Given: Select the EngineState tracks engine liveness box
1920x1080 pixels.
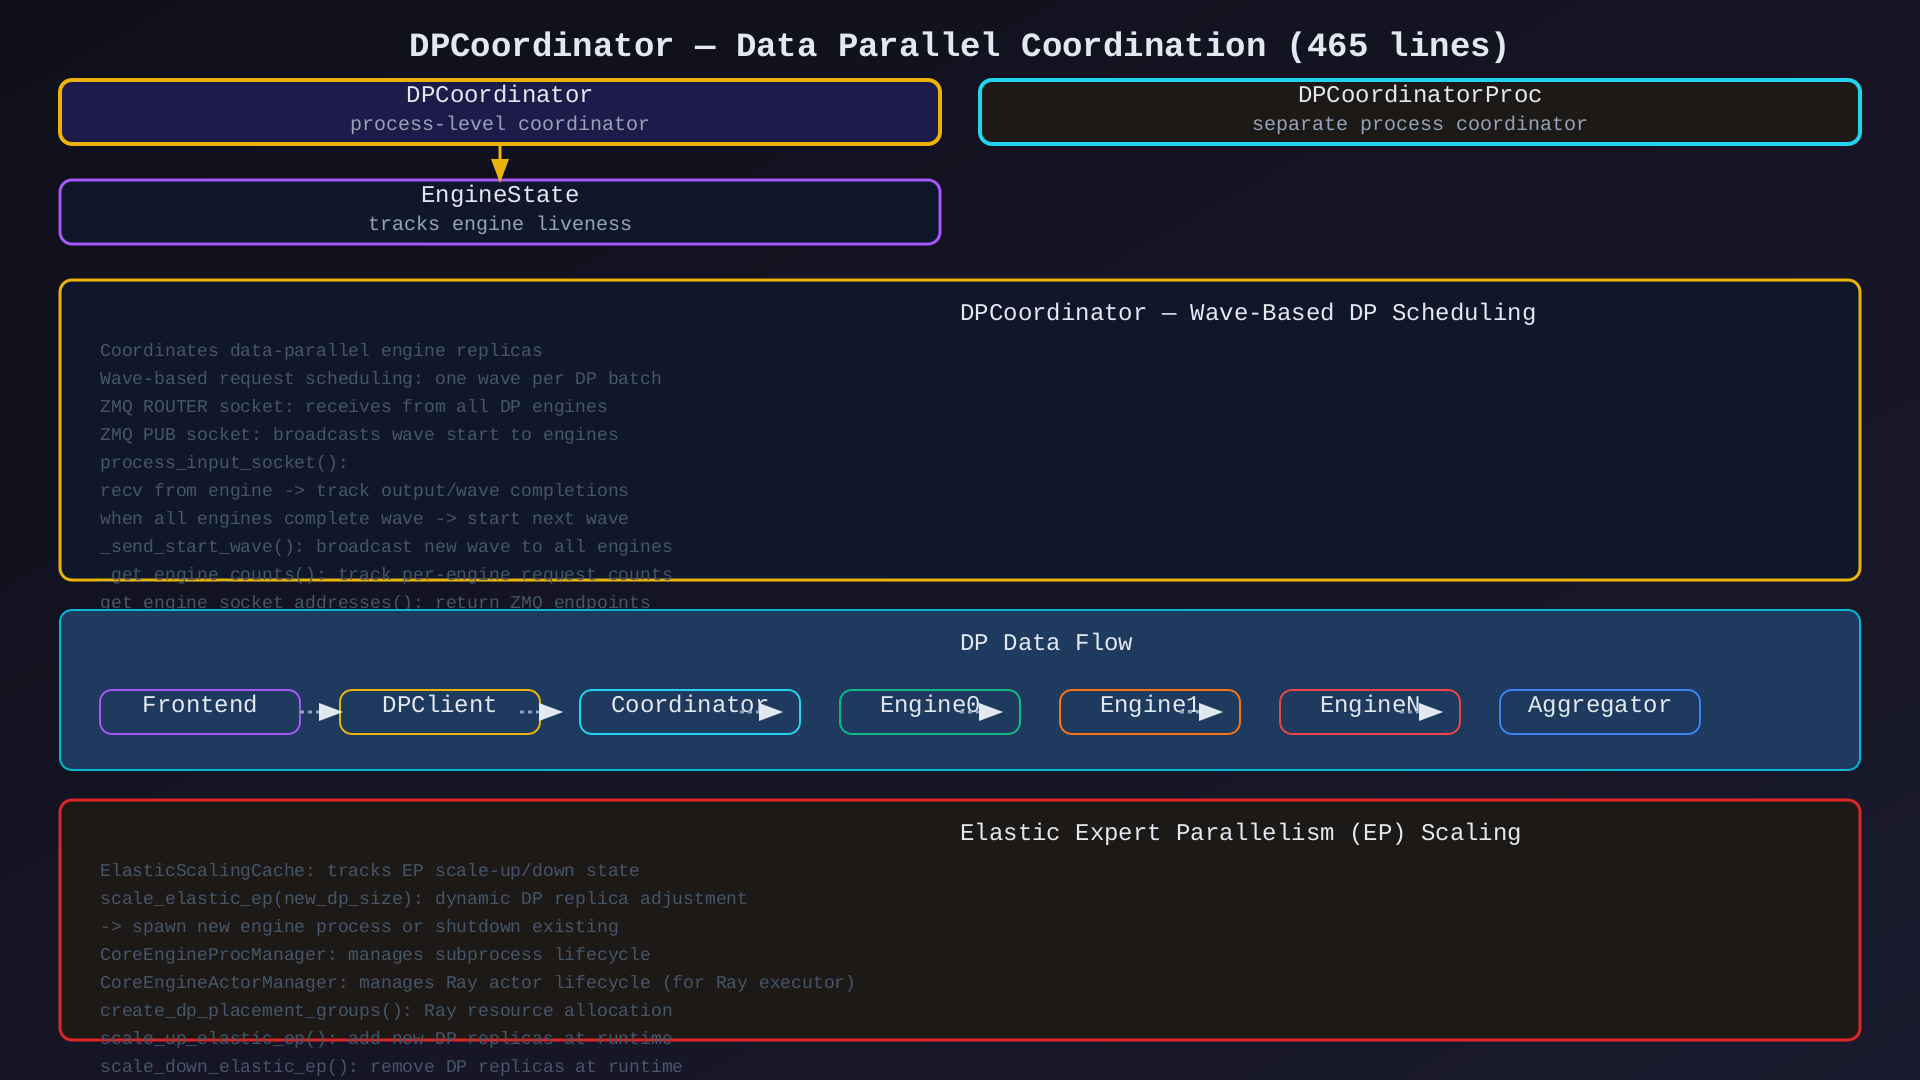Looking at the screenshot, I should (499, 211).
